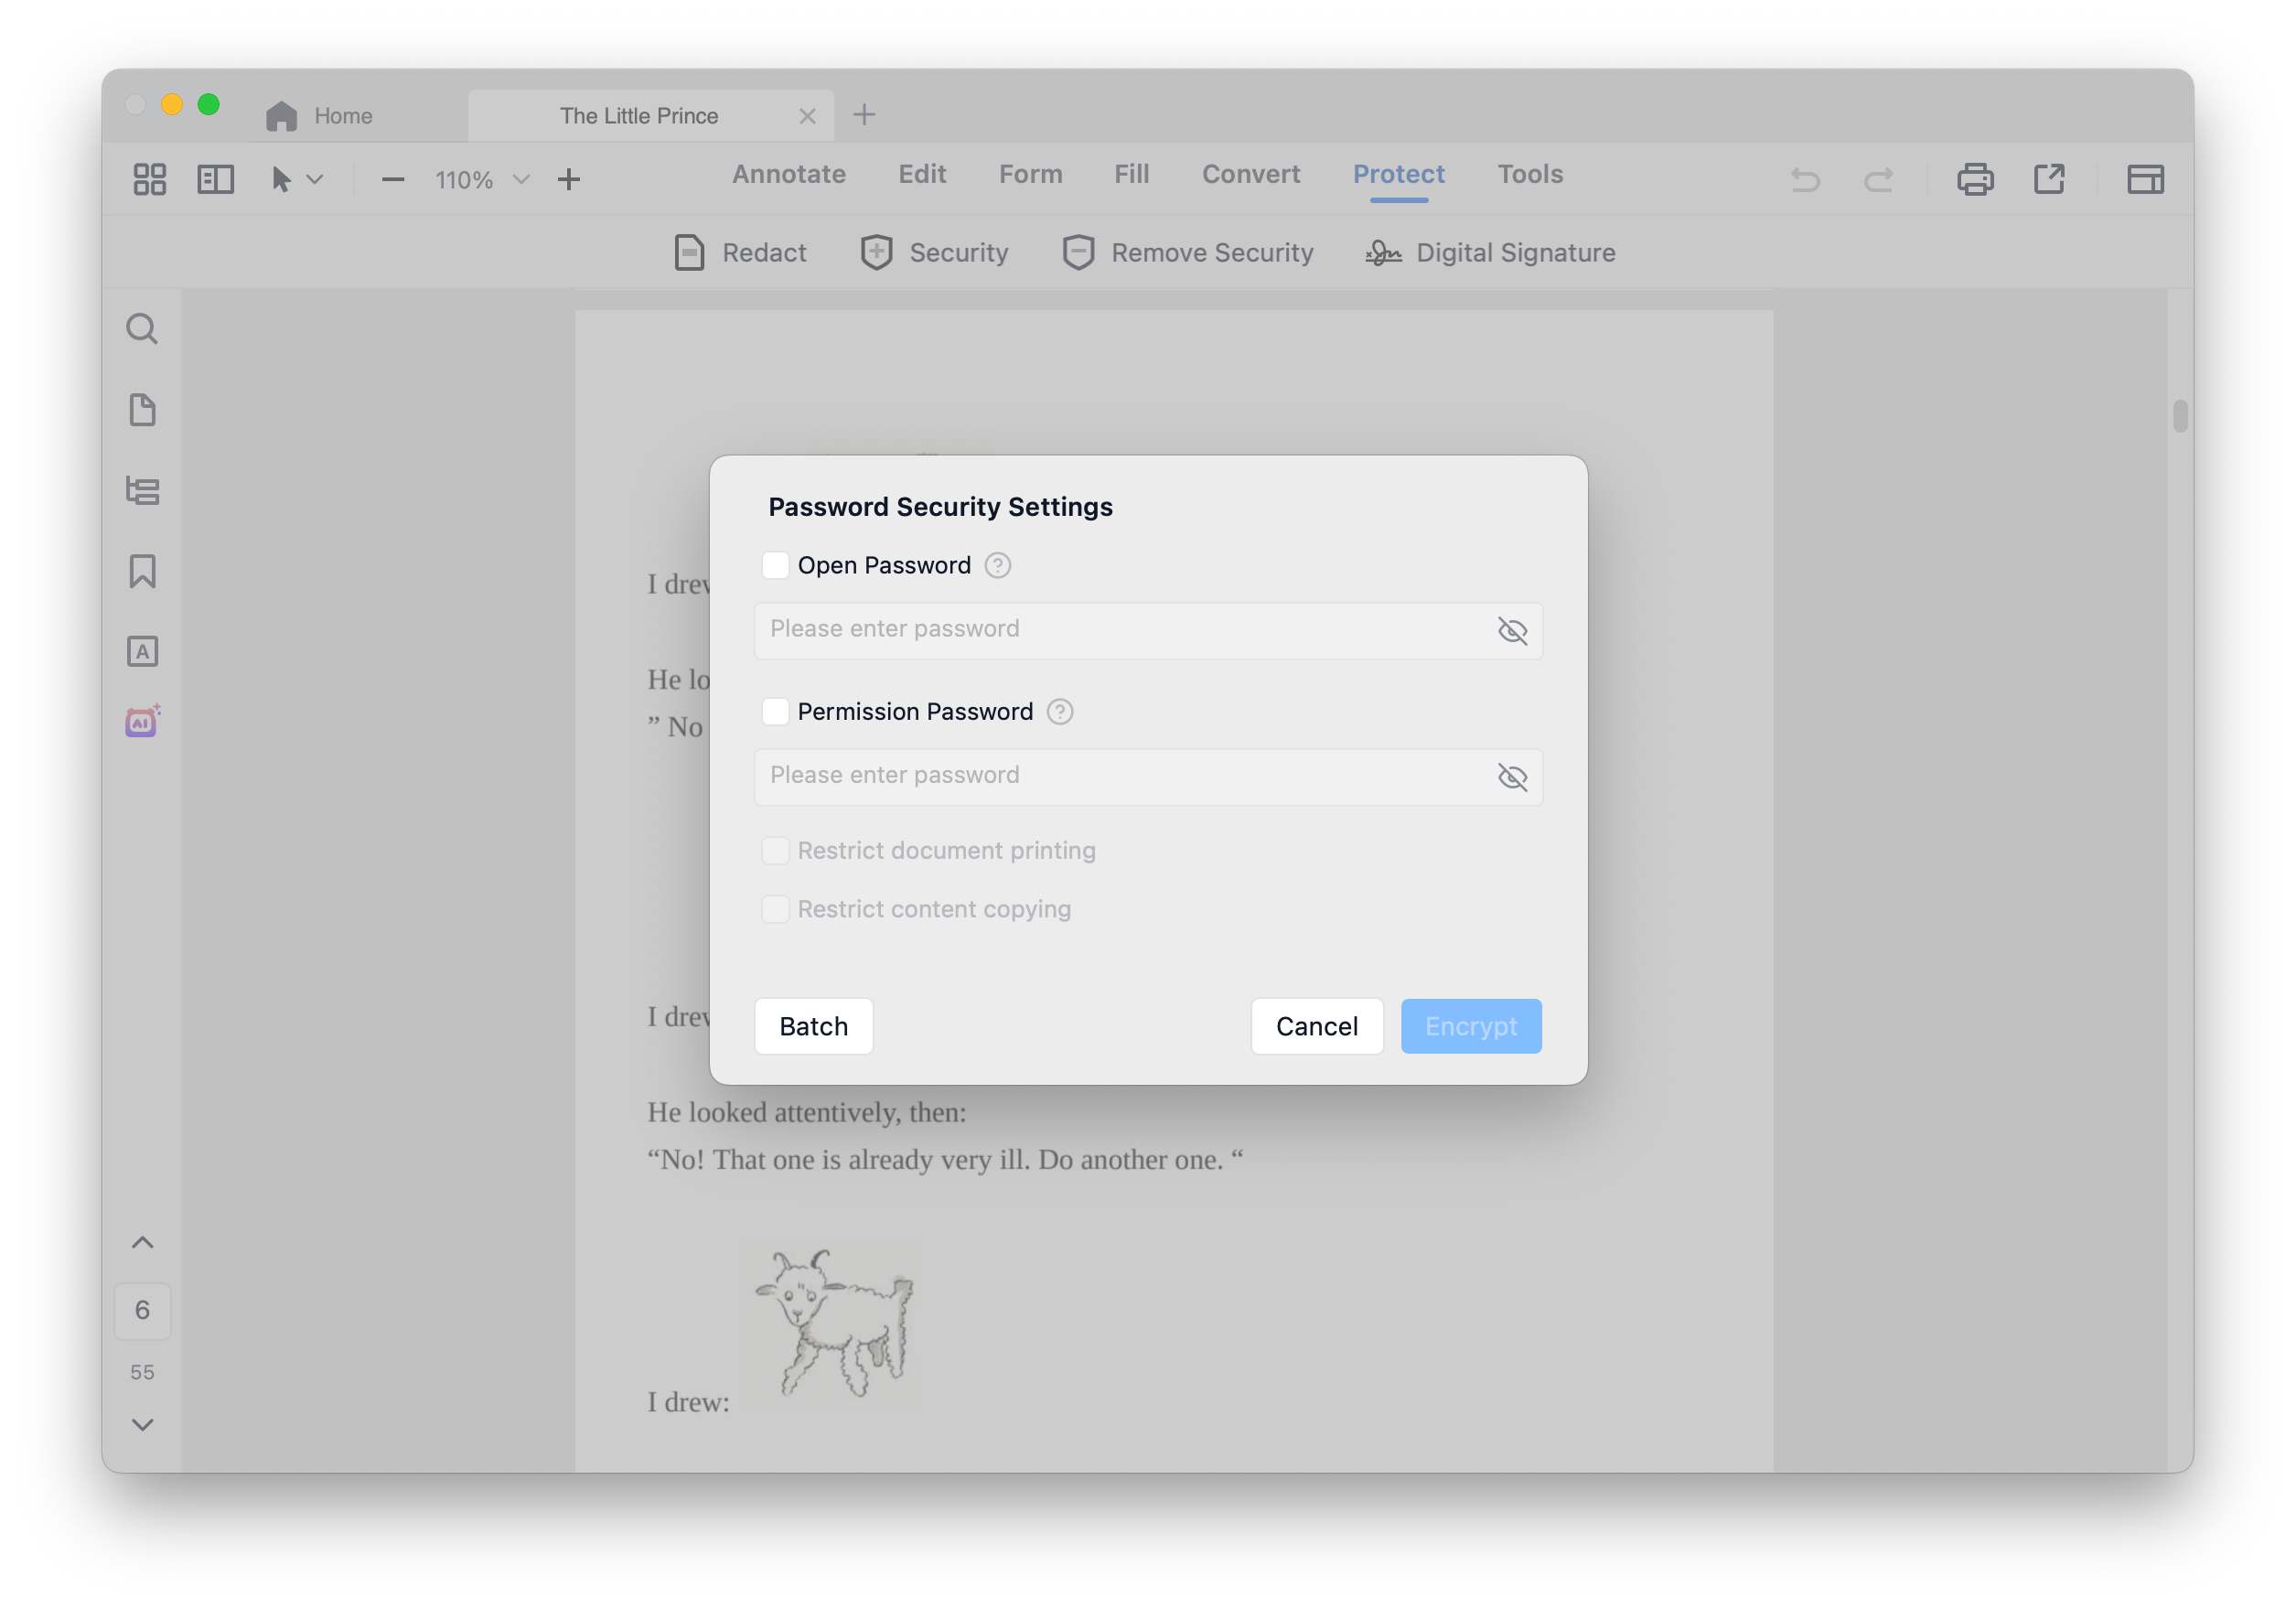The width and height of the screenshot is (2296, 1608).
Task: Click the search magnifier in sidebar
Action: [x=142, y=329]
